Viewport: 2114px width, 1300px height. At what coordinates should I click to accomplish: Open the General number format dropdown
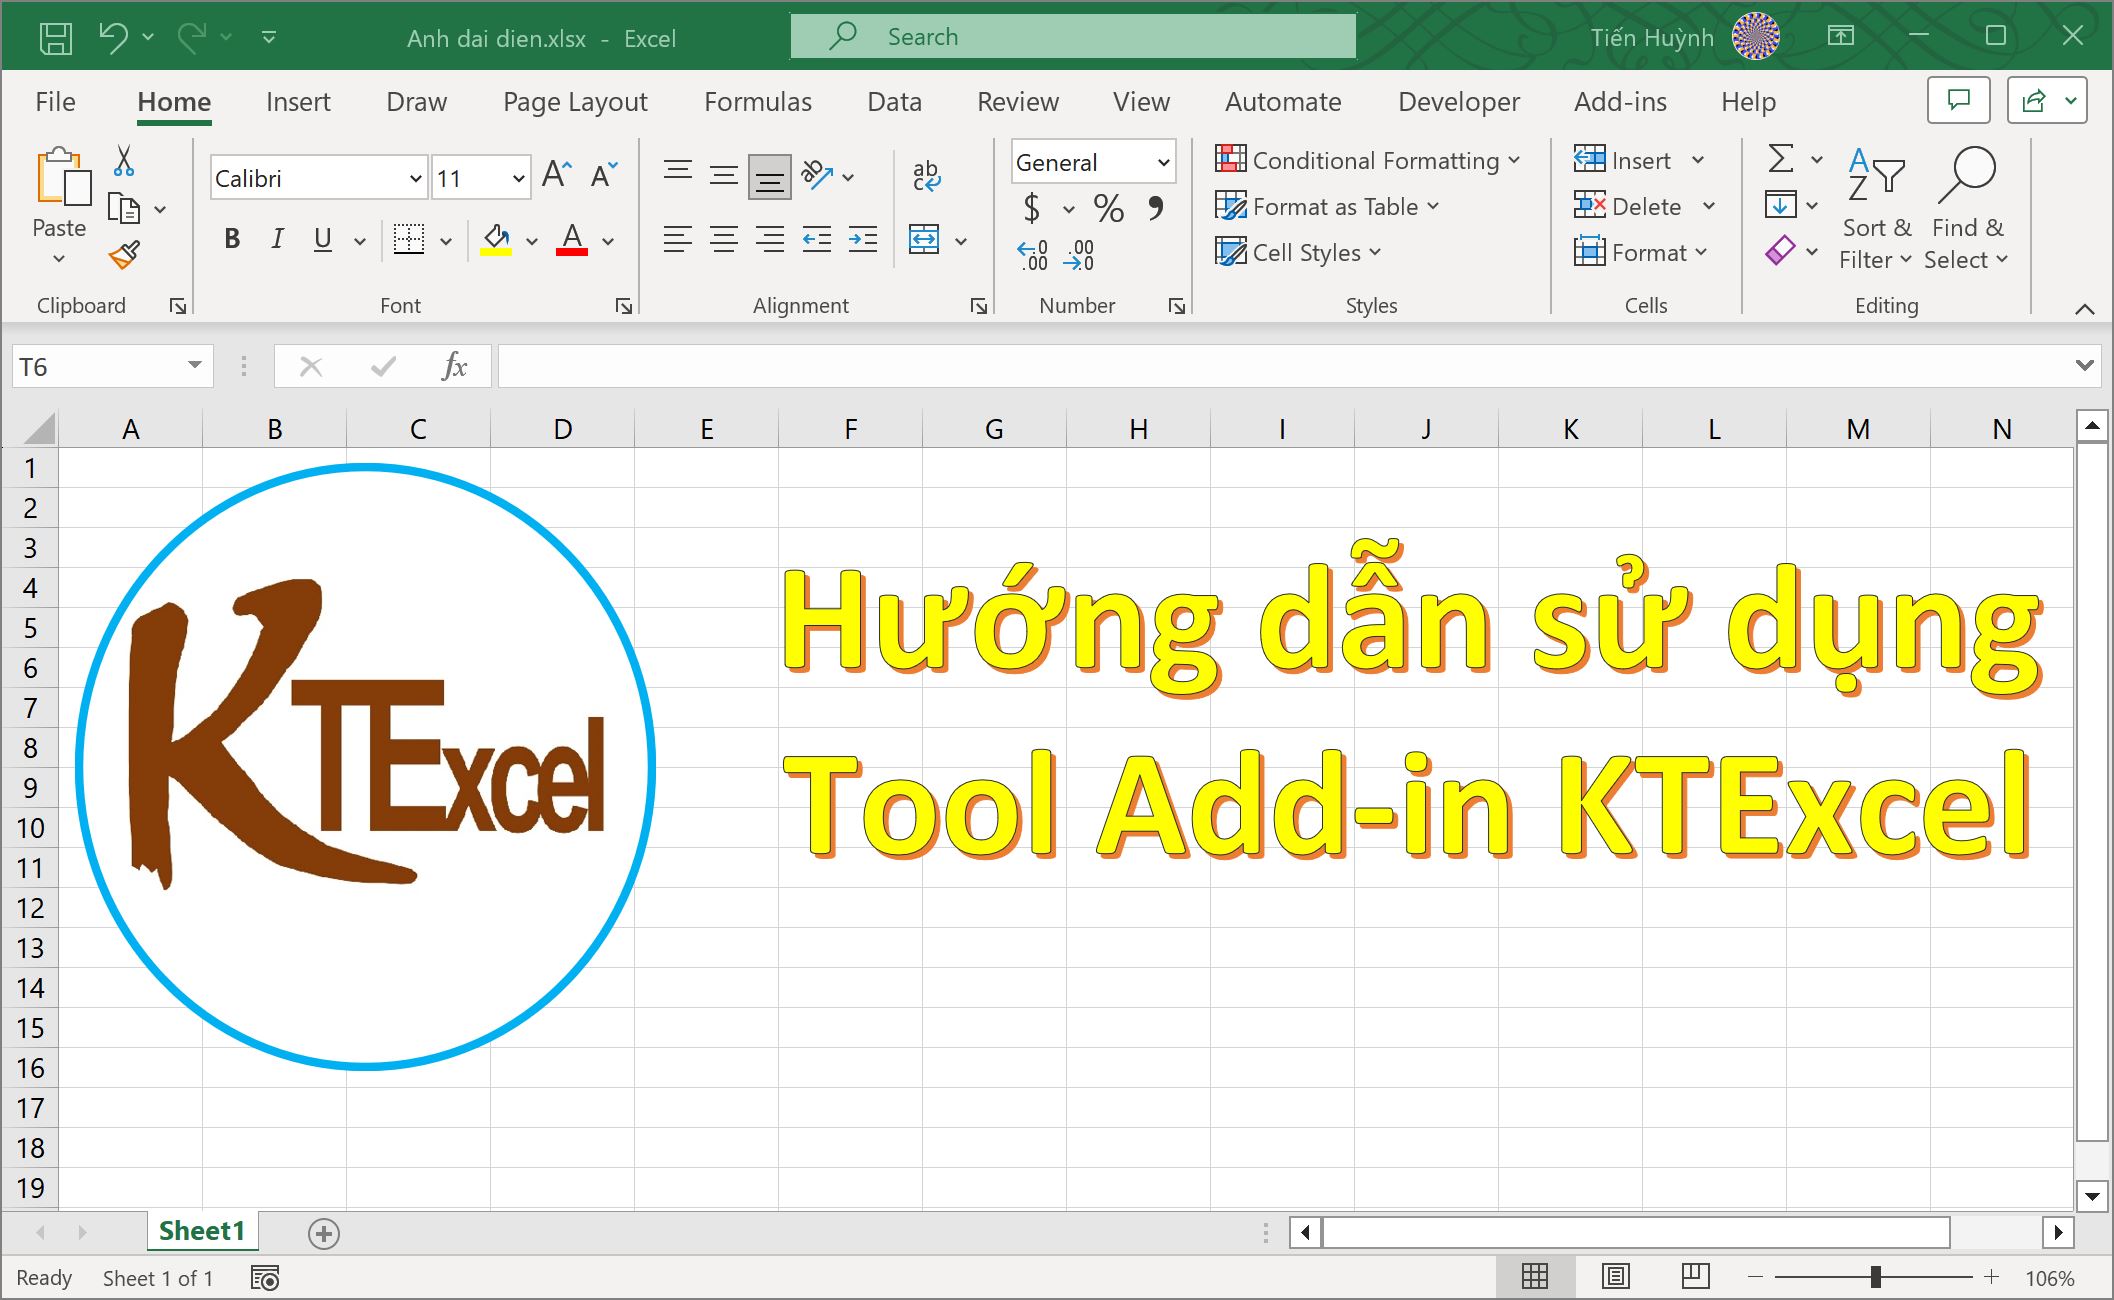(x=1163, y=162)
